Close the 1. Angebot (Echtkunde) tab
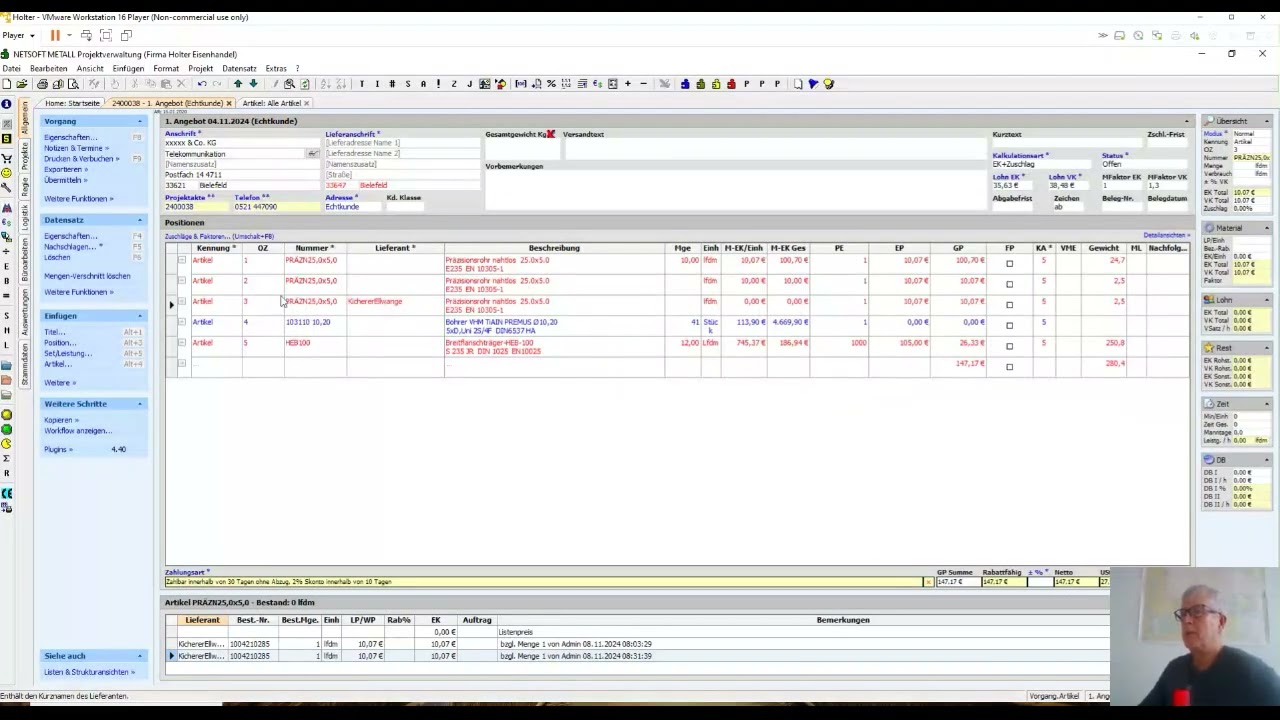 click(x=229, y=103)
